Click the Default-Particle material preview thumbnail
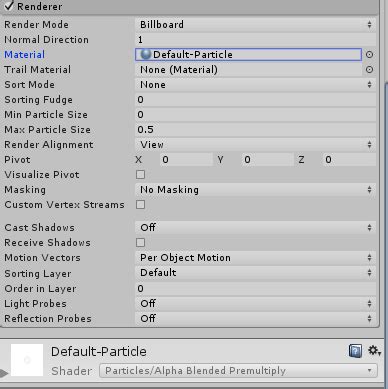The image size is (388, 389). [x=27, y=360]
